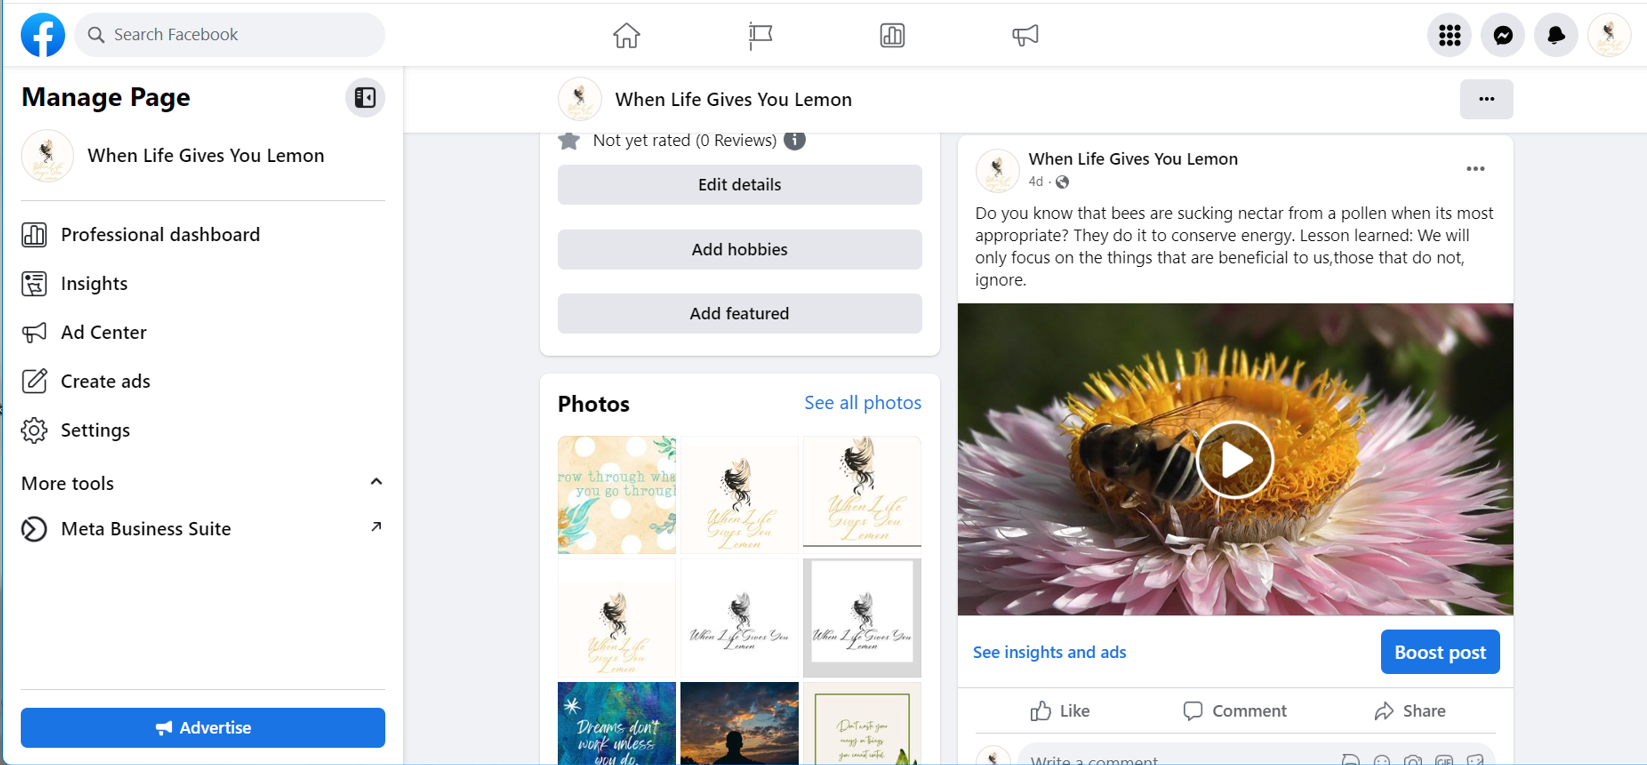Focus the Search Facebook field
1647x765 pixels.
click(x=230, y=35)
